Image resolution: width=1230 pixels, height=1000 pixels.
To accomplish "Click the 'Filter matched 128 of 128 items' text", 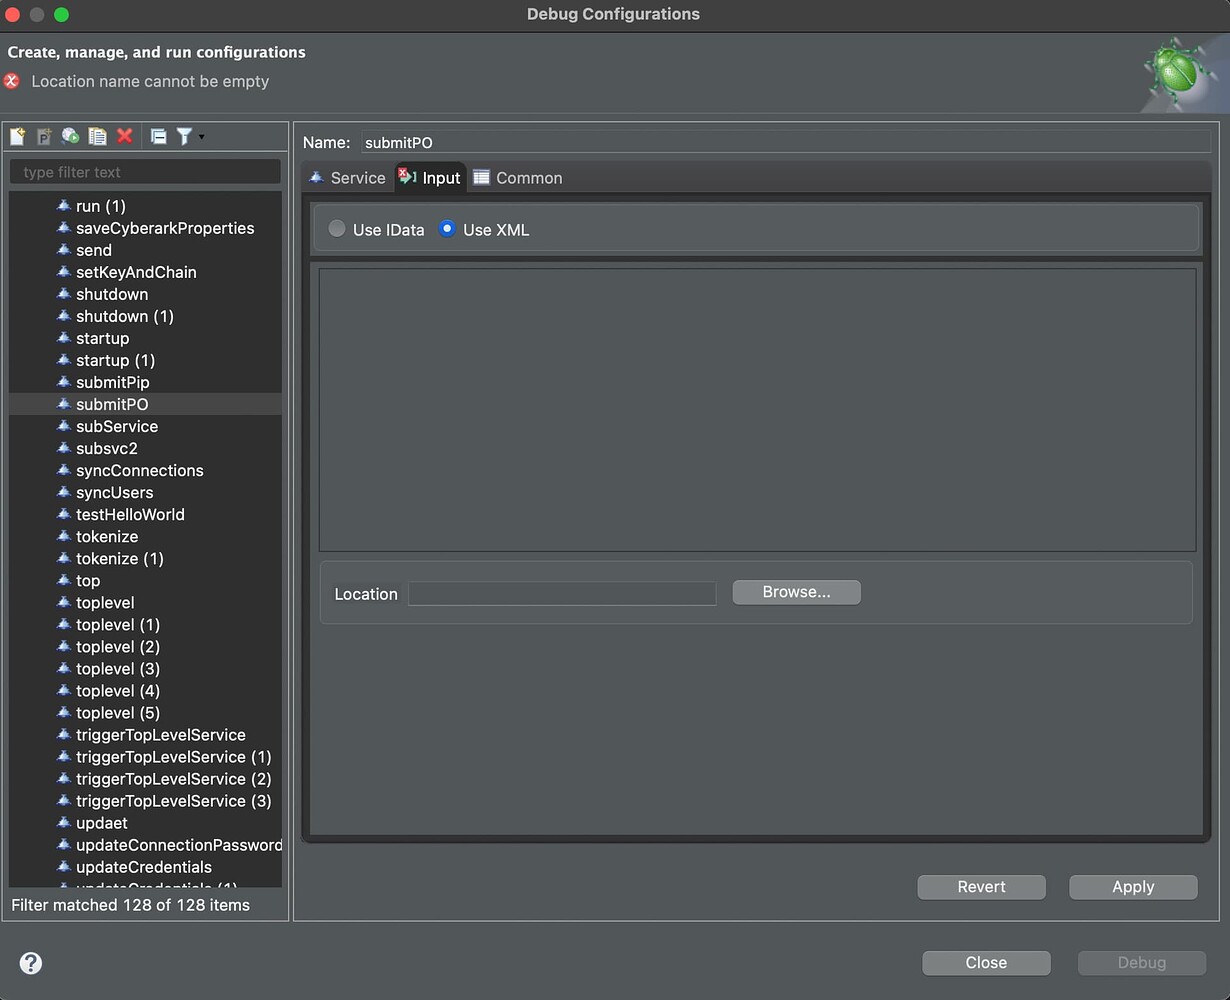I will pos(131,905).
